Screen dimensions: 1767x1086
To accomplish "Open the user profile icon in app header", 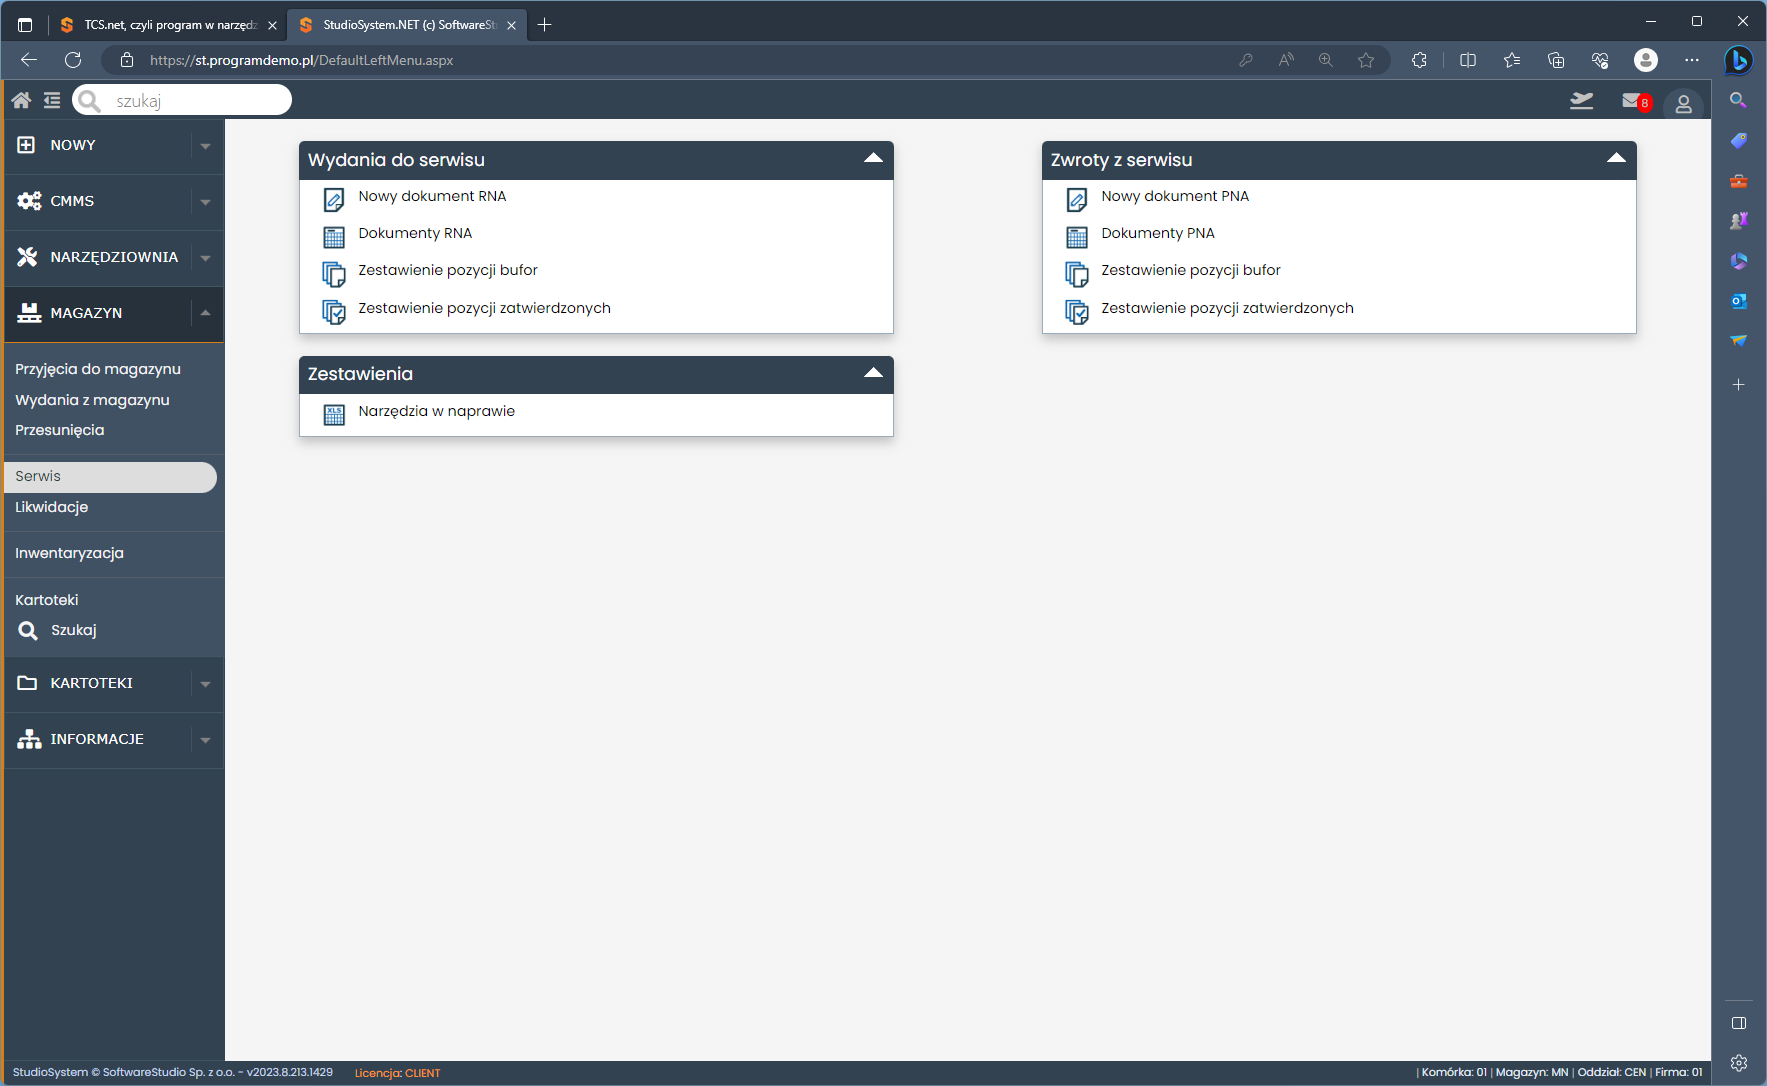I will coord(1683,104).
